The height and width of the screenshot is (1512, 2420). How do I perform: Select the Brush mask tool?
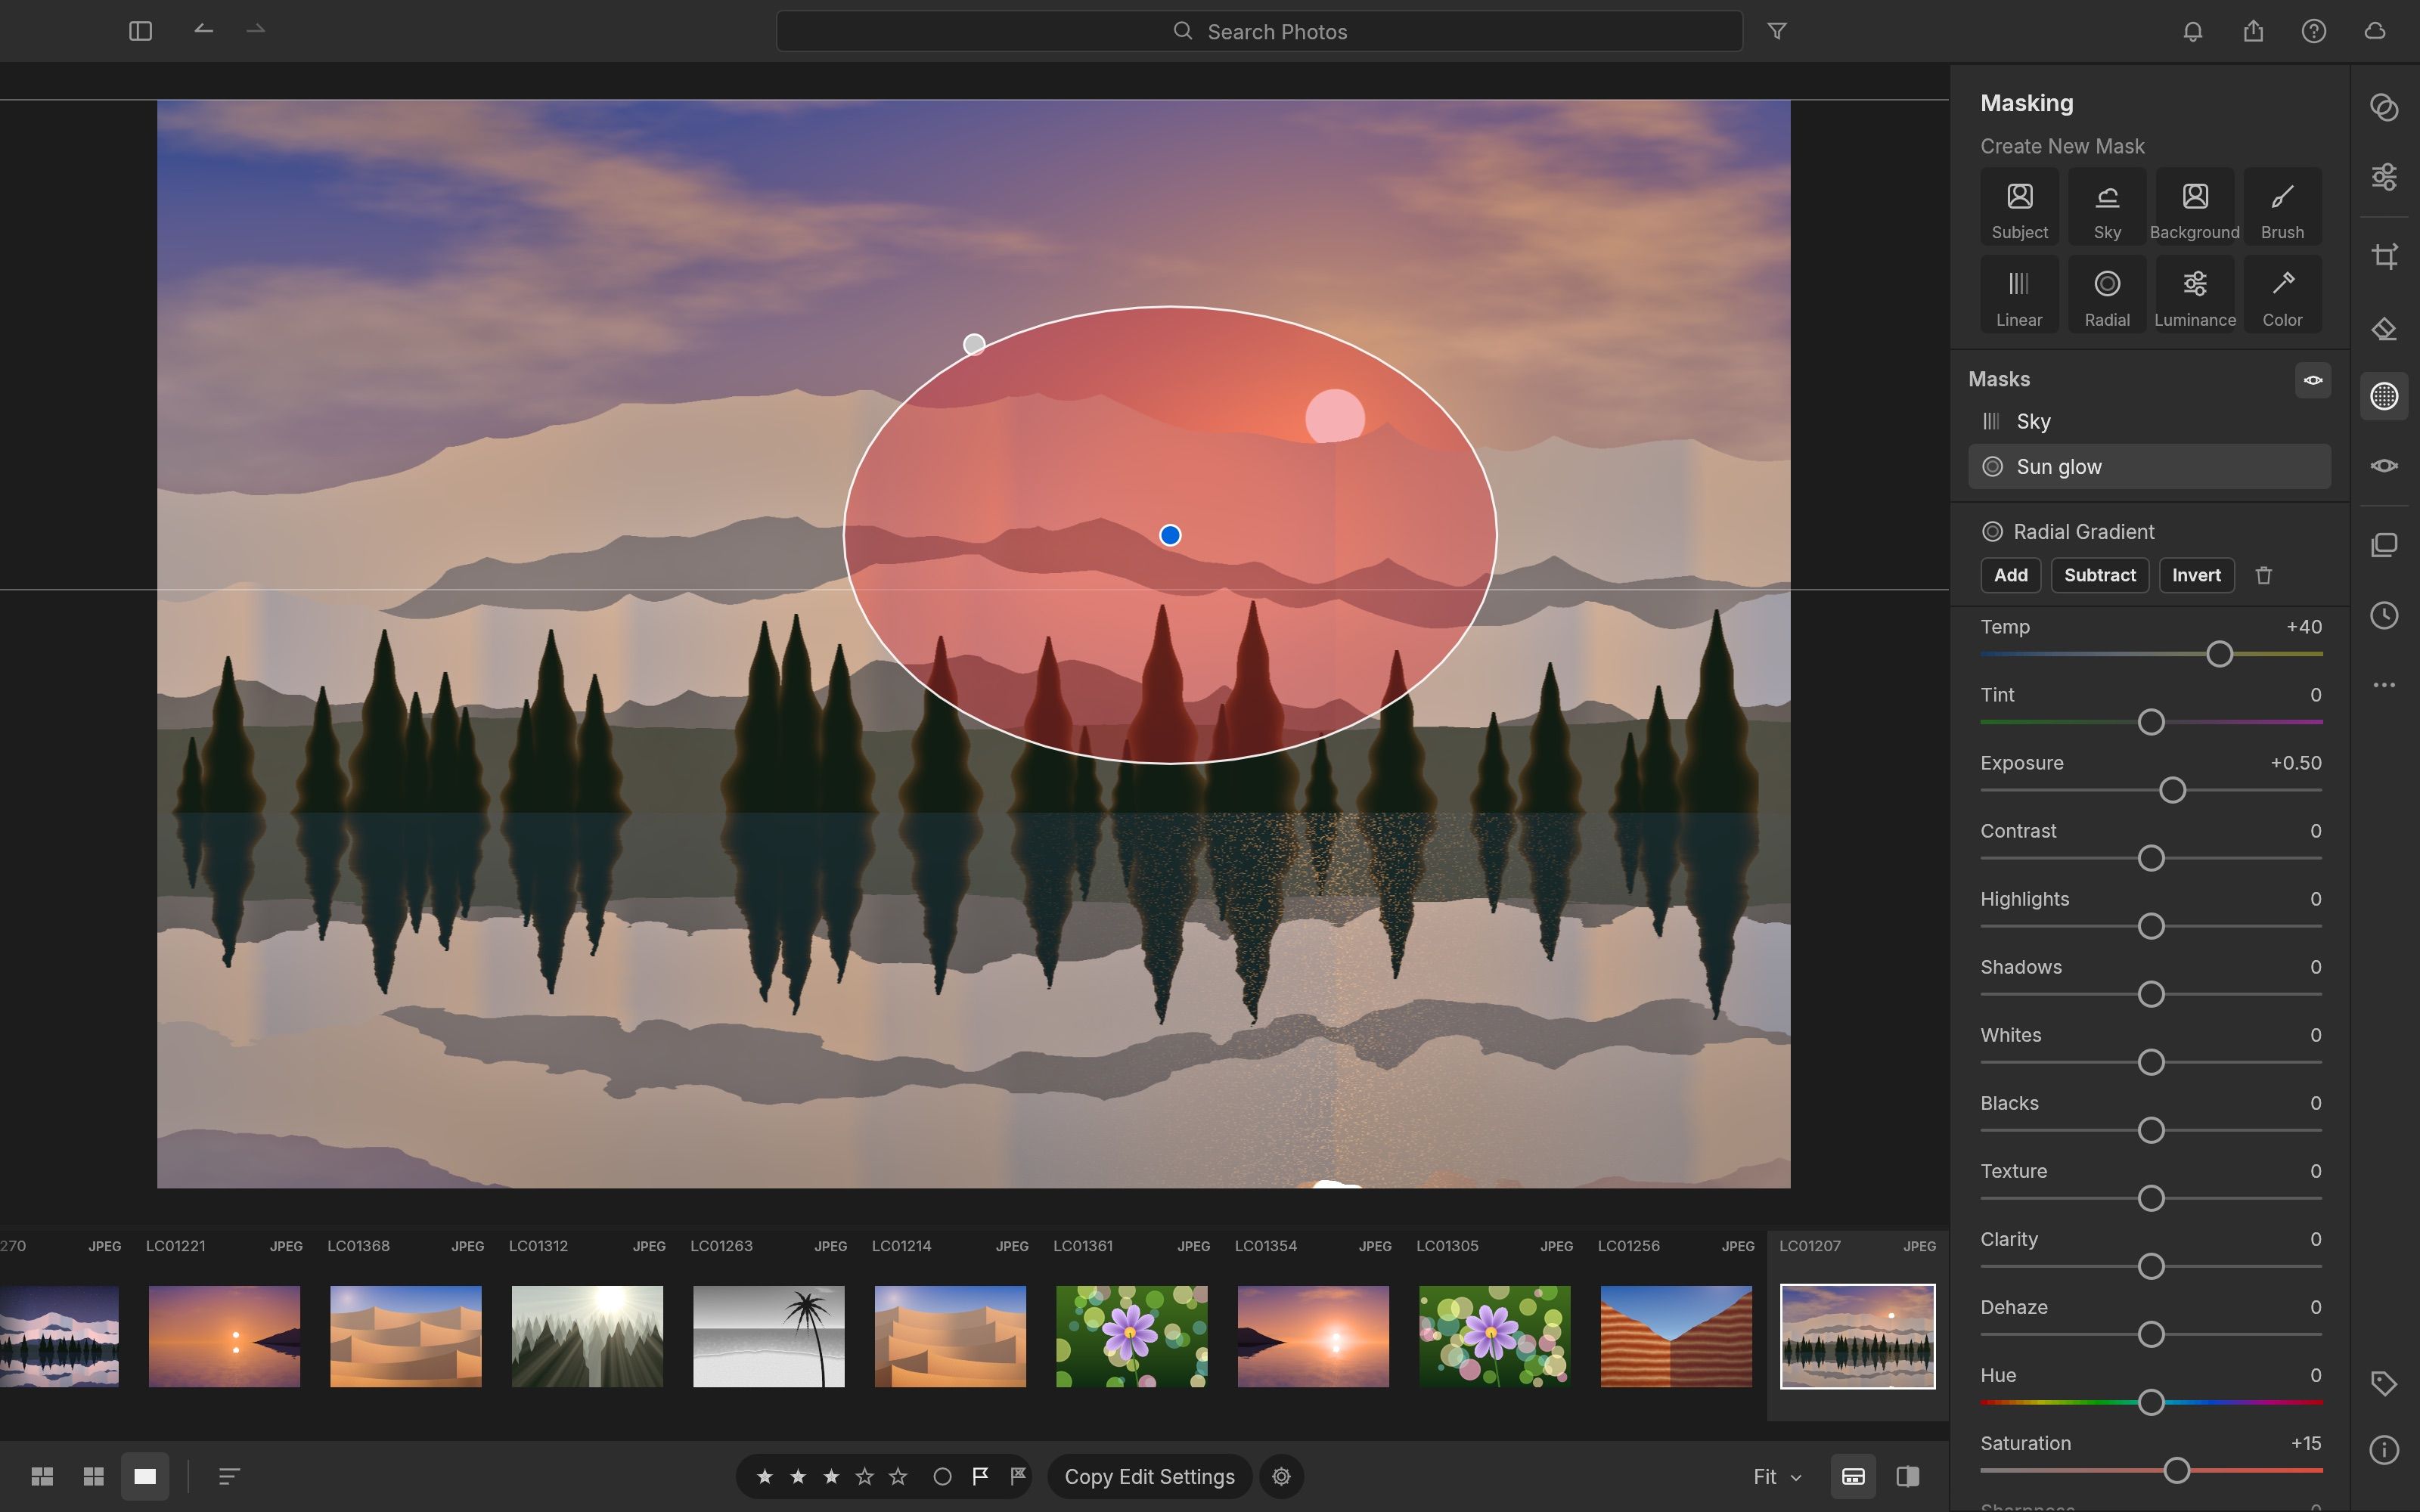(2283, 207)
